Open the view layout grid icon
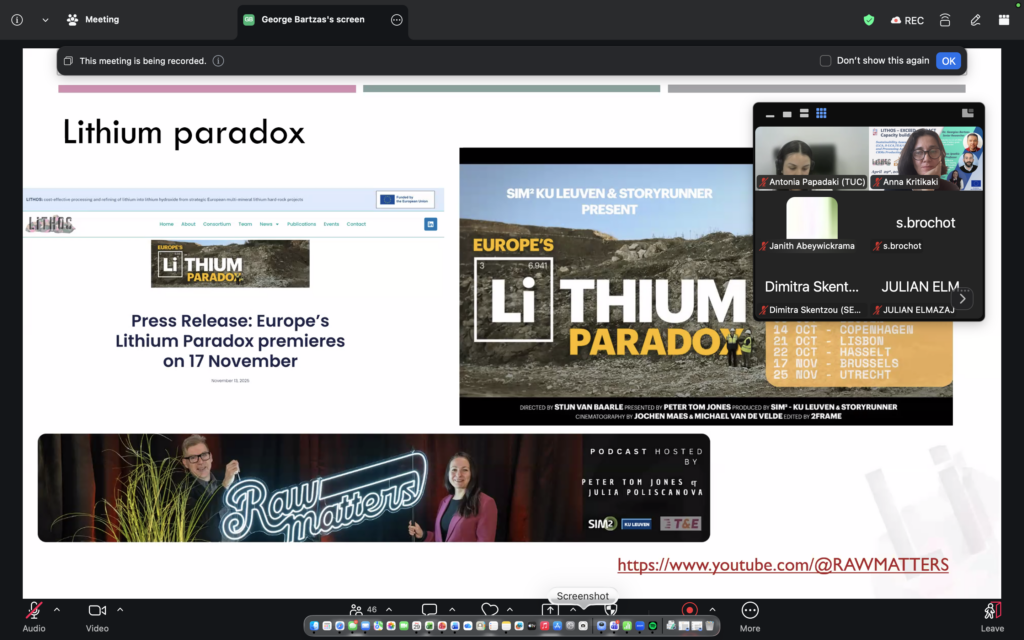This screenshot has height=640, width=1024. pyautogui.click(x=1004, y=20)
